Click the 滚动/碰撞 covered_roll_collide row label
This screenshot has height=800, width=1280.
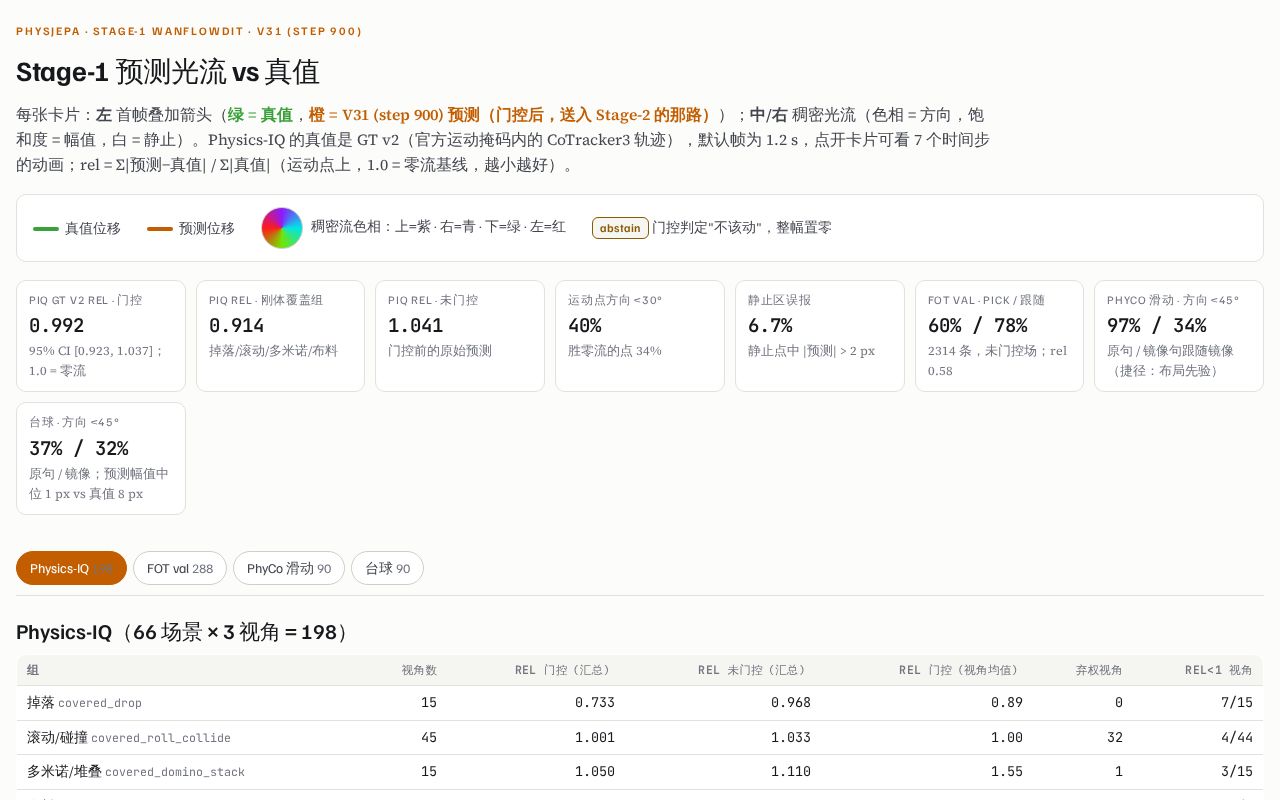click(x=129, y=738)
